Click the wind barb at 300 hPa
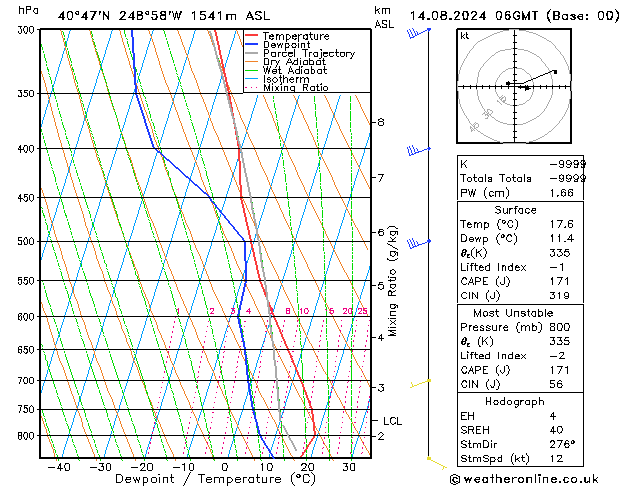This screenshot has width=629, height=486. coord(418,33)
